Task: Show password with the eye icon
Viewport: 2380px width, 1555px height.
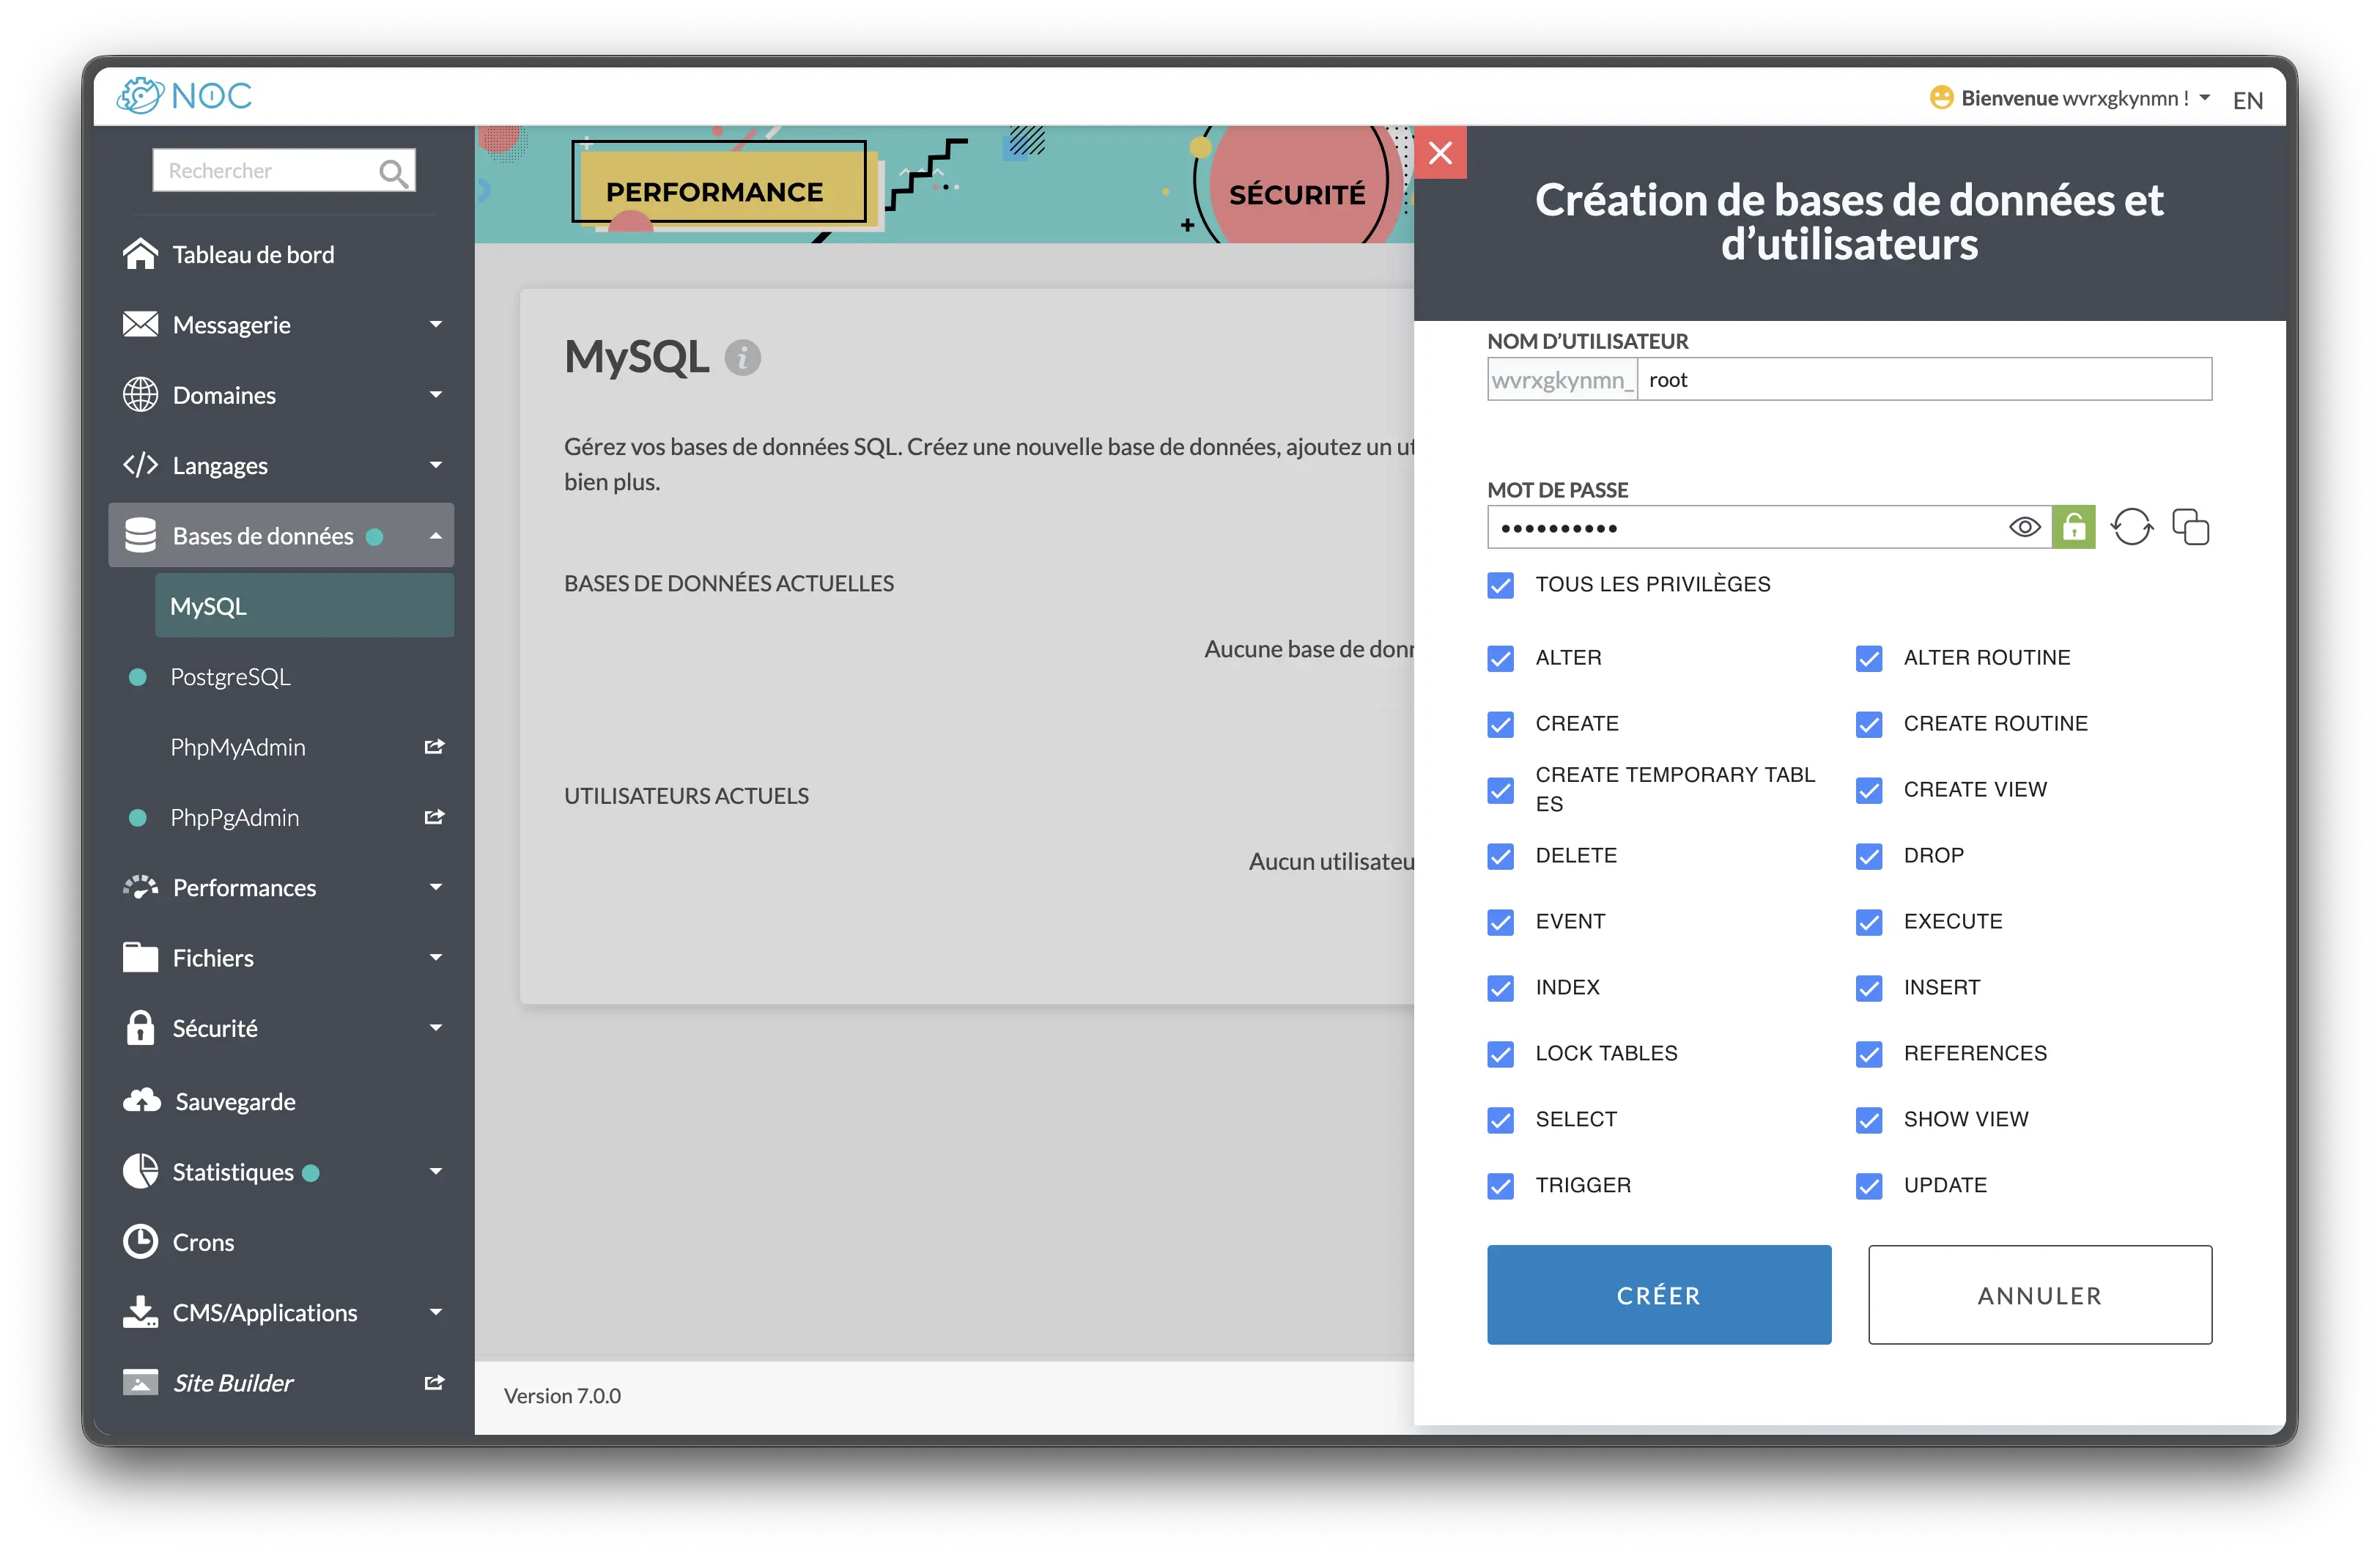Action: click(x=2024, y=527)
